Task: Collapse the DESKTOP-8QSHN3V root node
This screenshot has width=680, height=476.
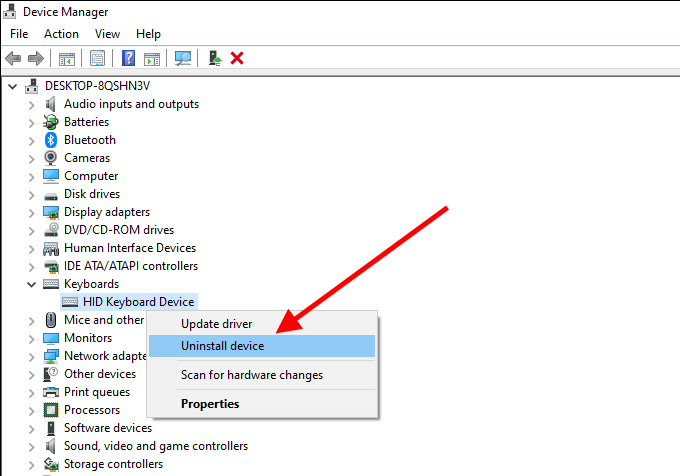Action: pos(13,87)
